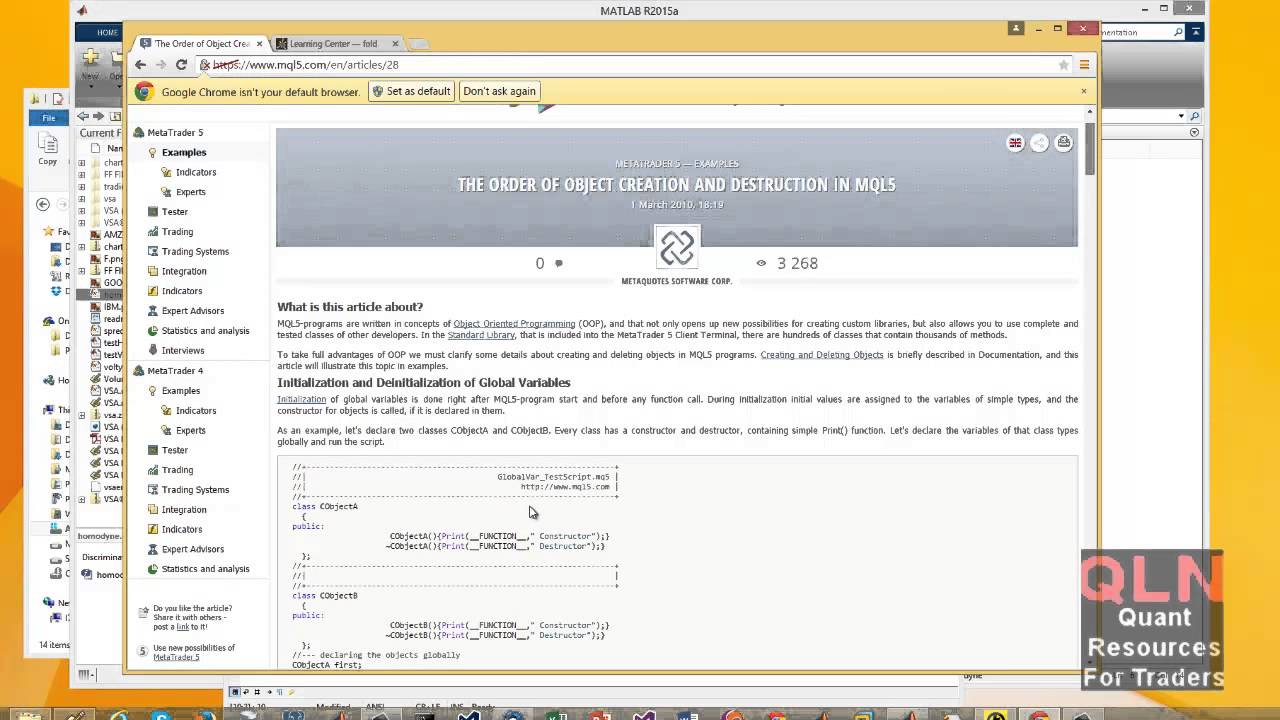1280x720 pixels.
Task: Focus the Chrome address bar URL
Action: pos(630,65)
